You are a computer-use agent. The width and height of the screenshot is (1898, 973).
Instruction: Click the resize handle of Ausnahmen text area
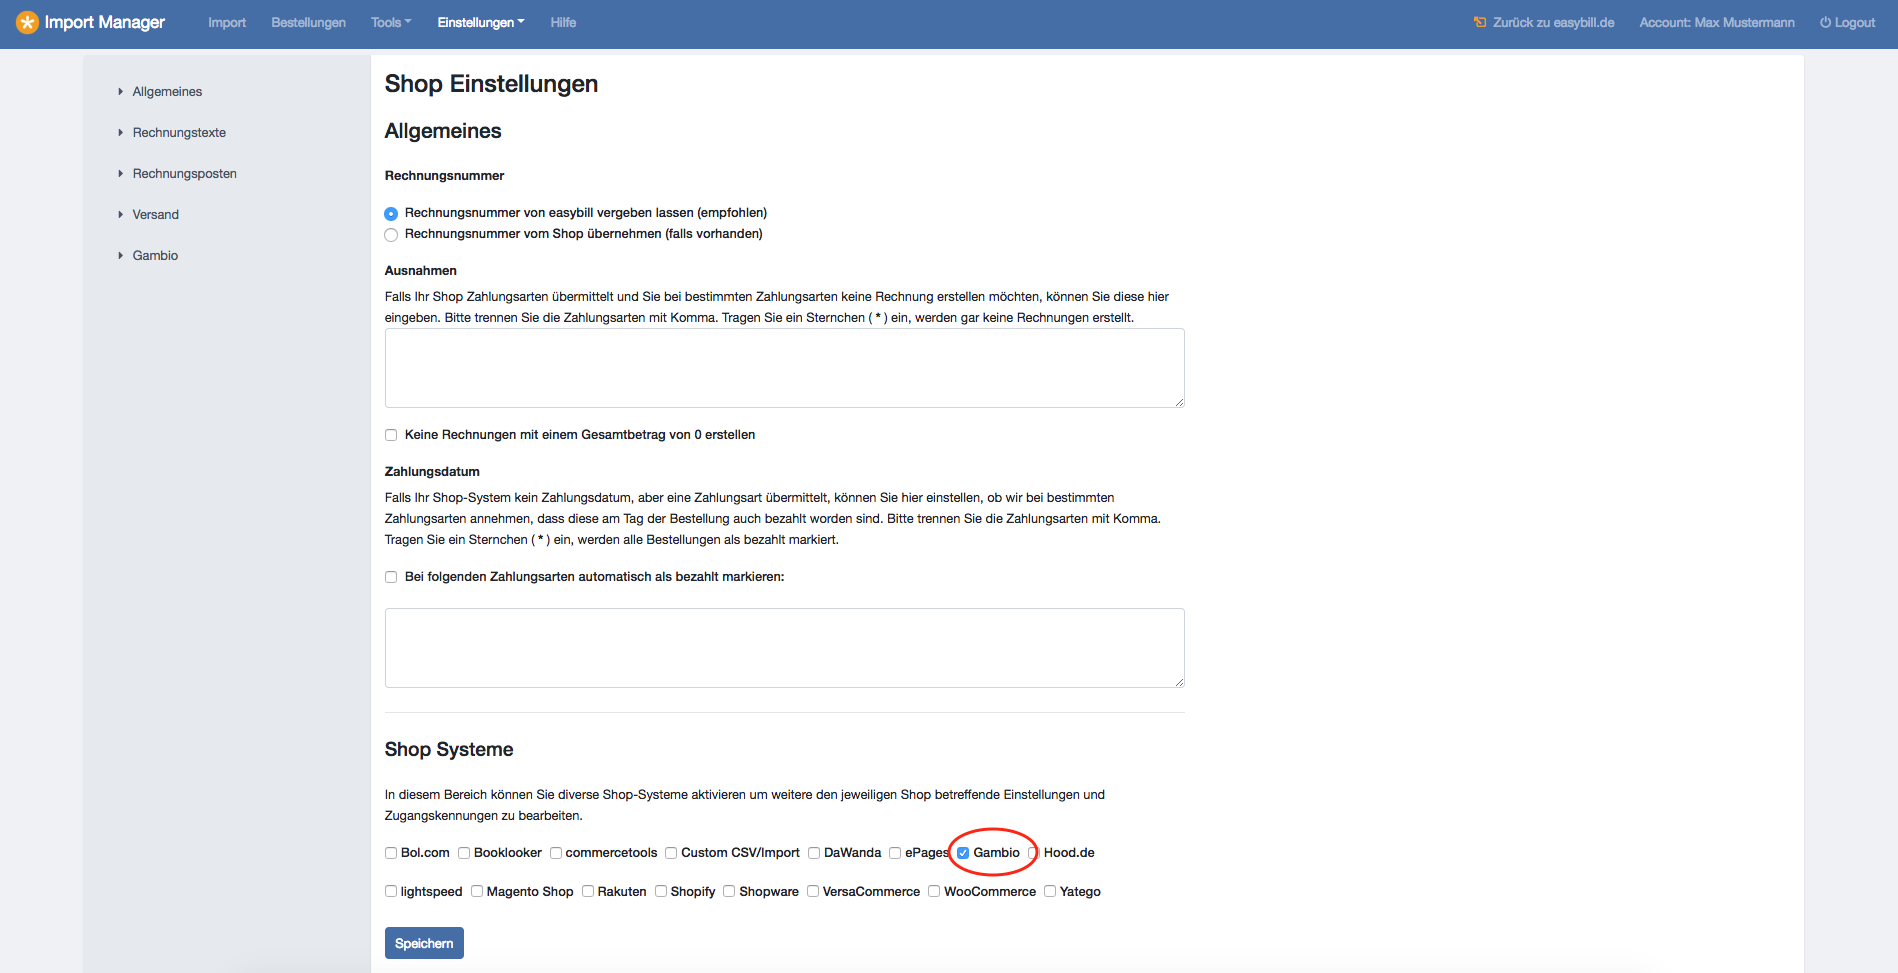click(1179, 402)
